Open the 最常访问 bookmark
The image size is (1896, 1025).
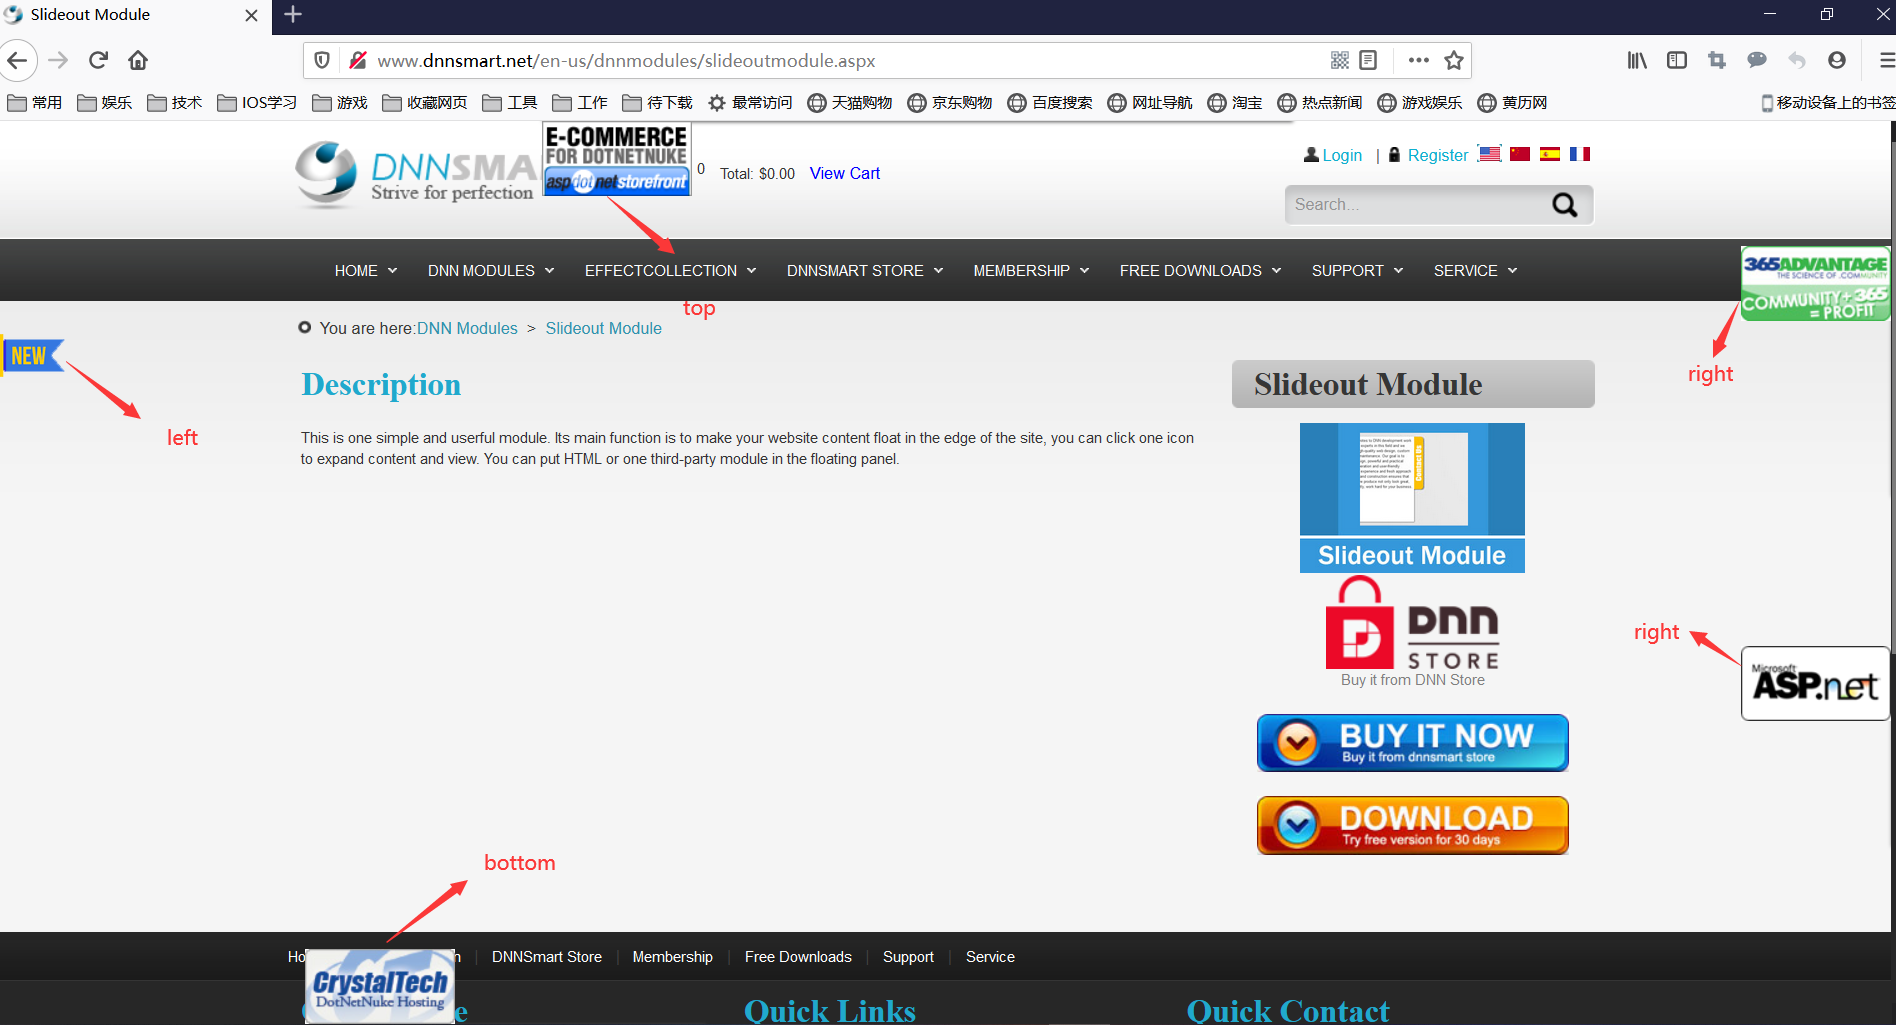click(x=750, y=103)
